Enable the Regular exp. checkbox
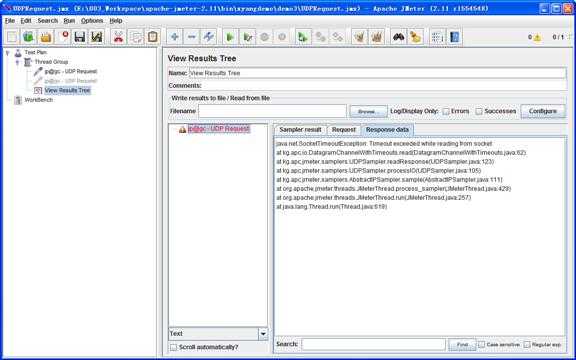Screen dimensions: 576x360 click(x=527, y=345)
